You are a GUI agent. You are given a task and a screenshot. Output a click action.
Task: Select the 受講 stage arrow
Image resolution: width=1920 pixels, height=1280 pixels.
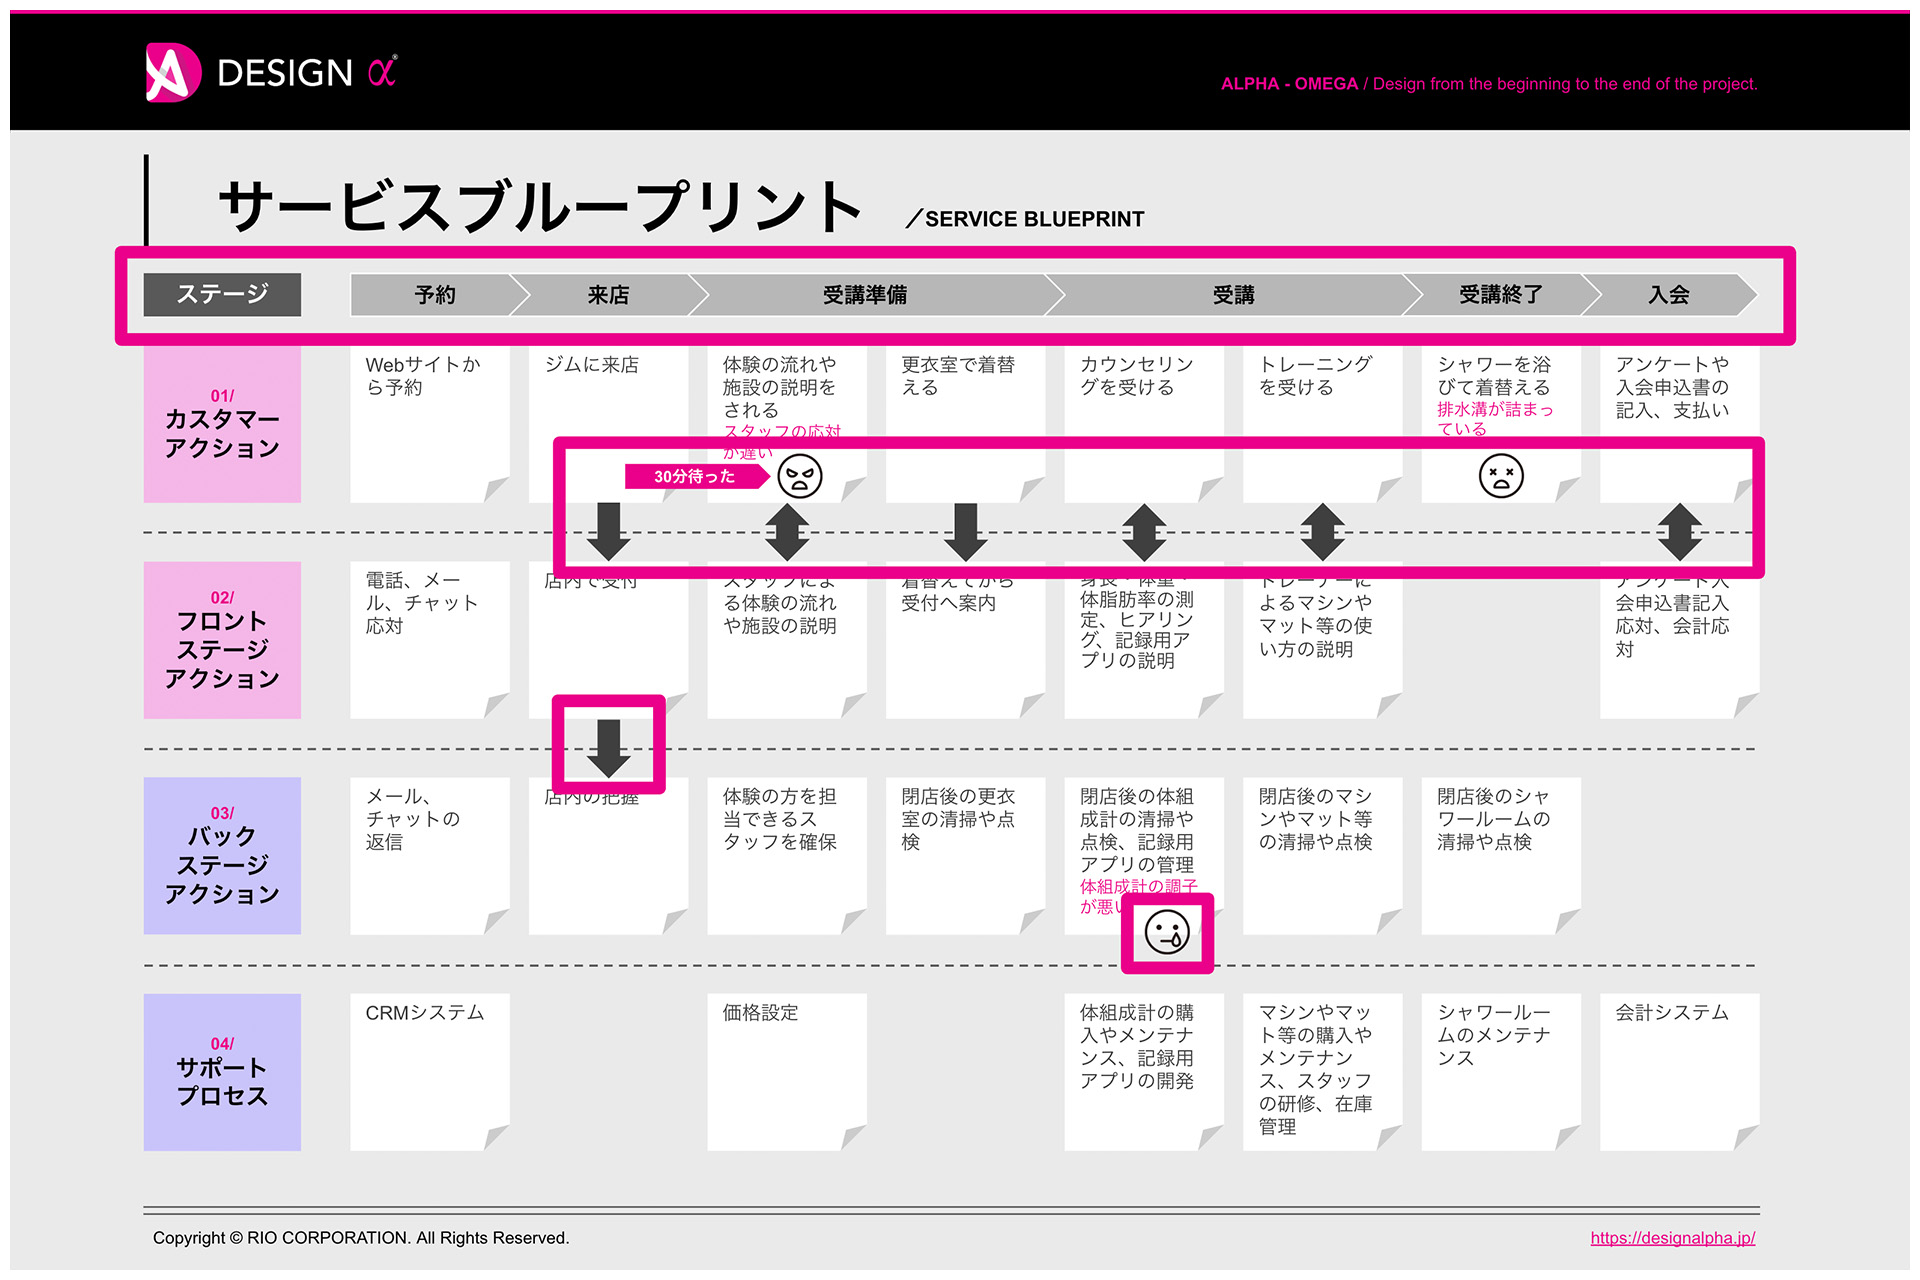[x=1234, y=295]
